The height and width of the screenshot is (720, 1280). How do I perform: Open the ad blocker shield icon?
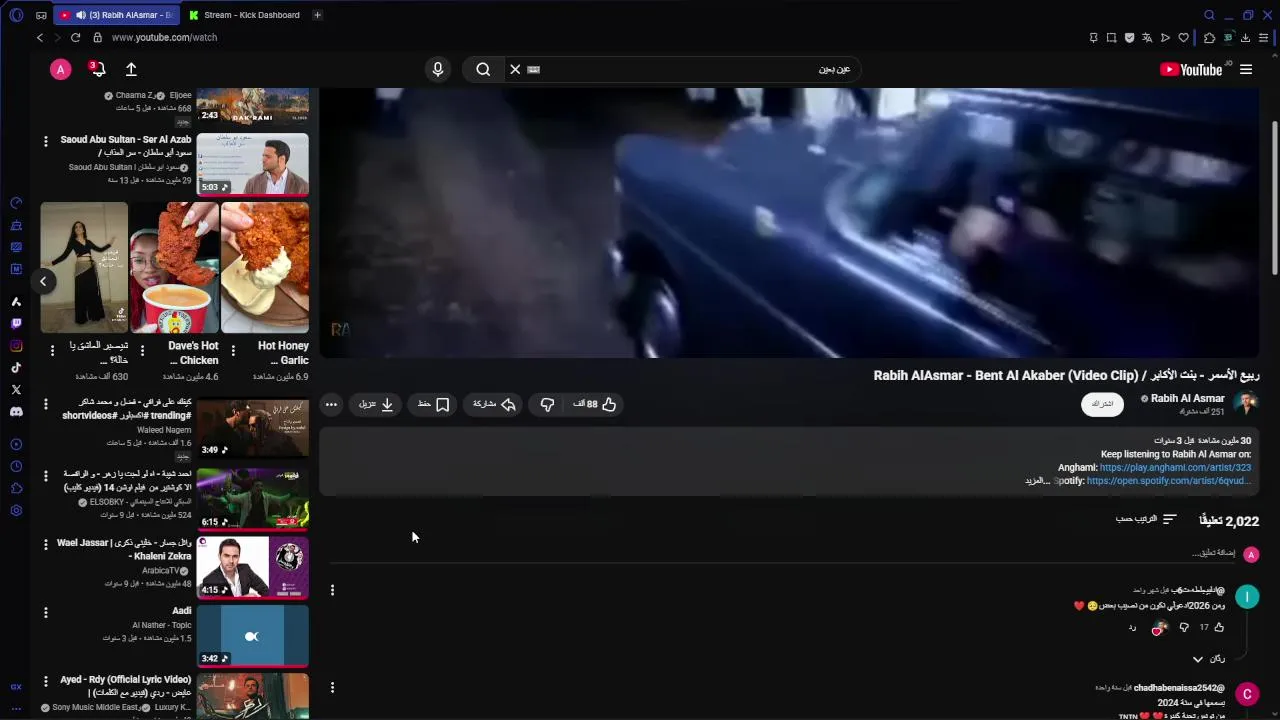pyautogui.click(x=1129, y=38)
